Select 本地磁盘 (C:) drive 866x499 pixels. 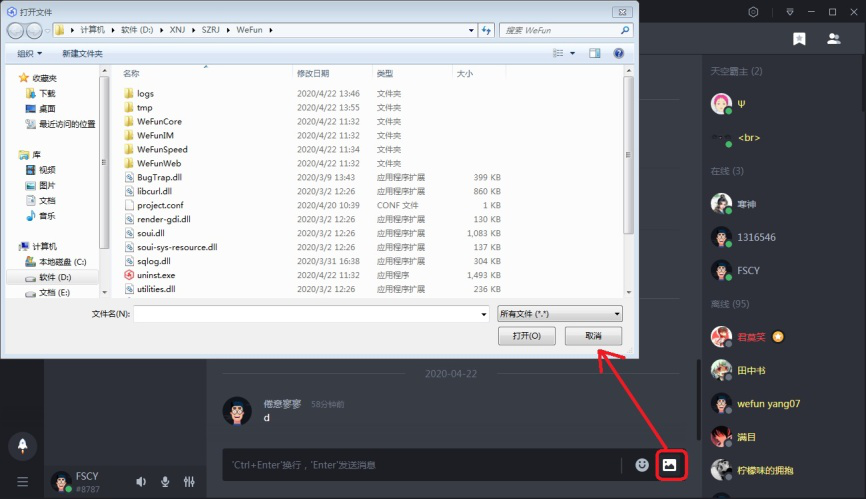tap(62, 262)
